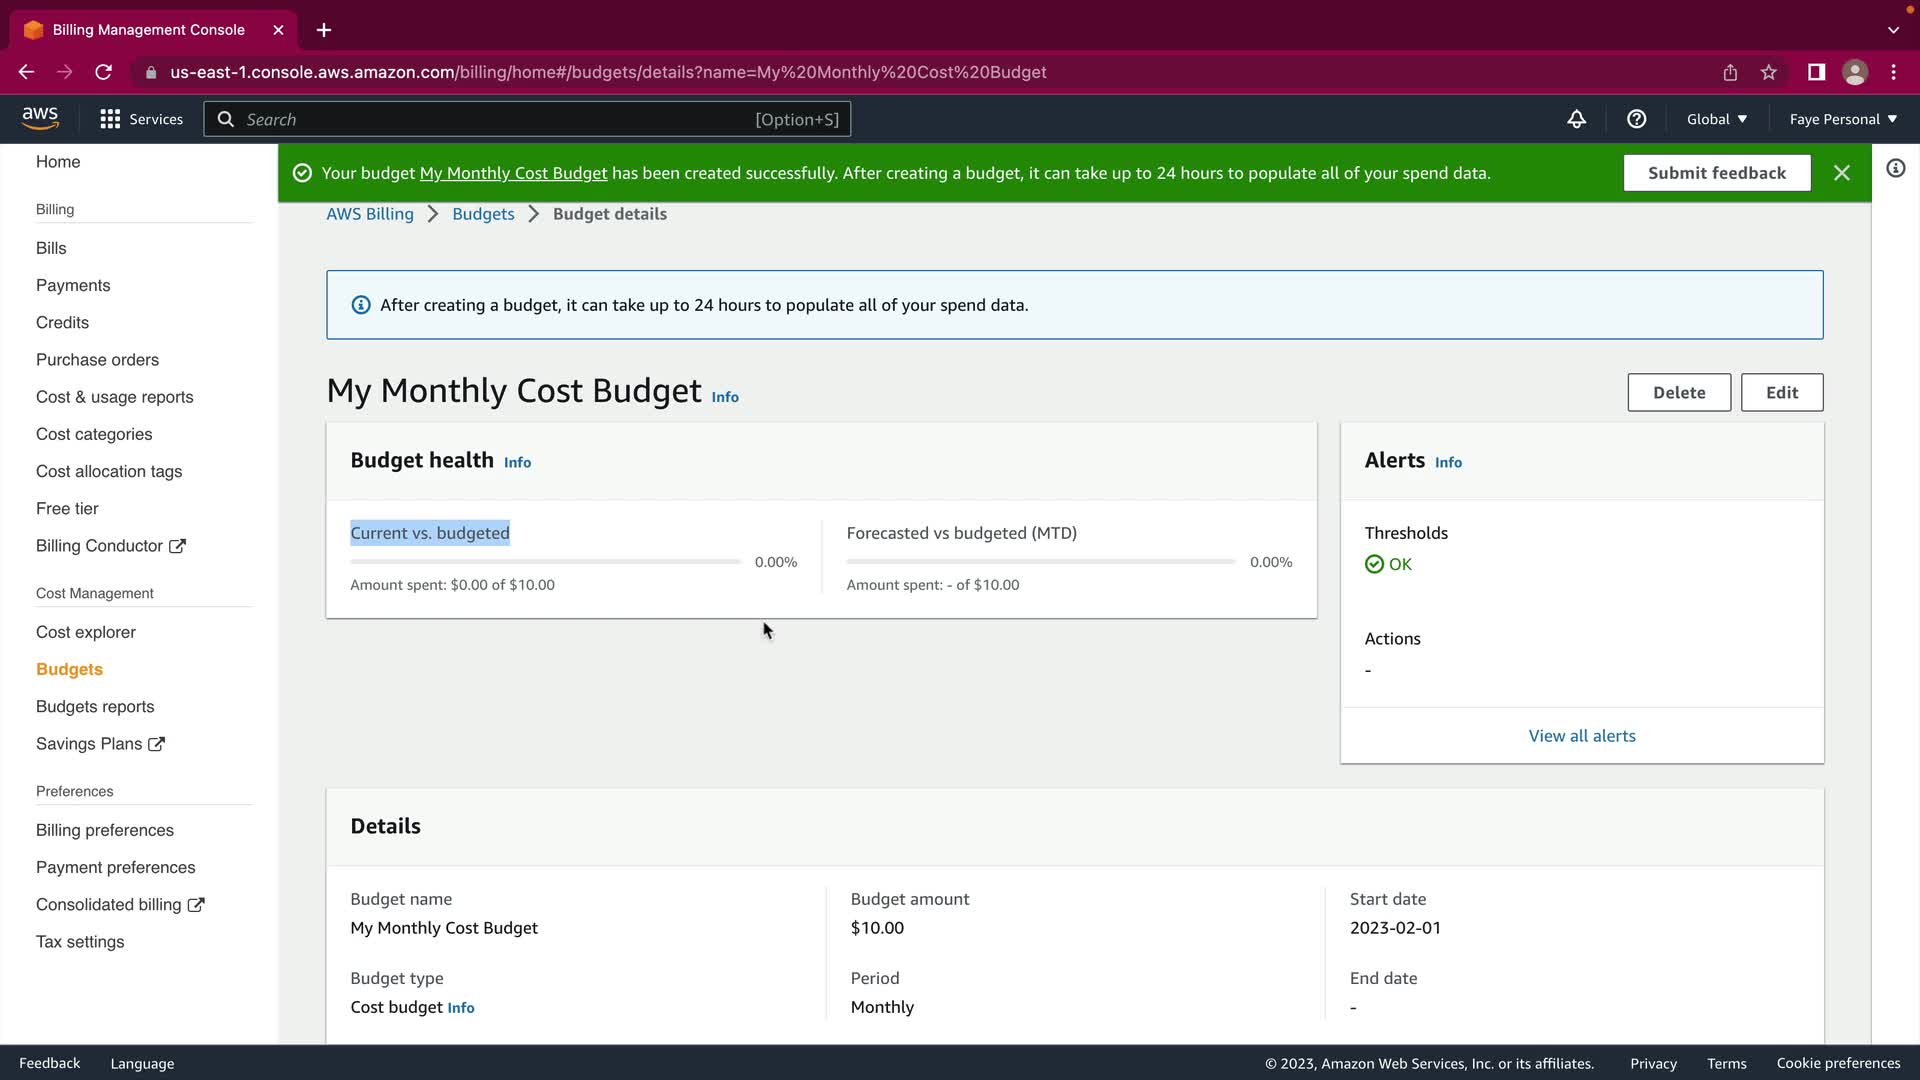Open the Faye Personal account dropdown
Viewport: 1920px width, 1080px height.
pyautogui.click(x=1842, y=119)
